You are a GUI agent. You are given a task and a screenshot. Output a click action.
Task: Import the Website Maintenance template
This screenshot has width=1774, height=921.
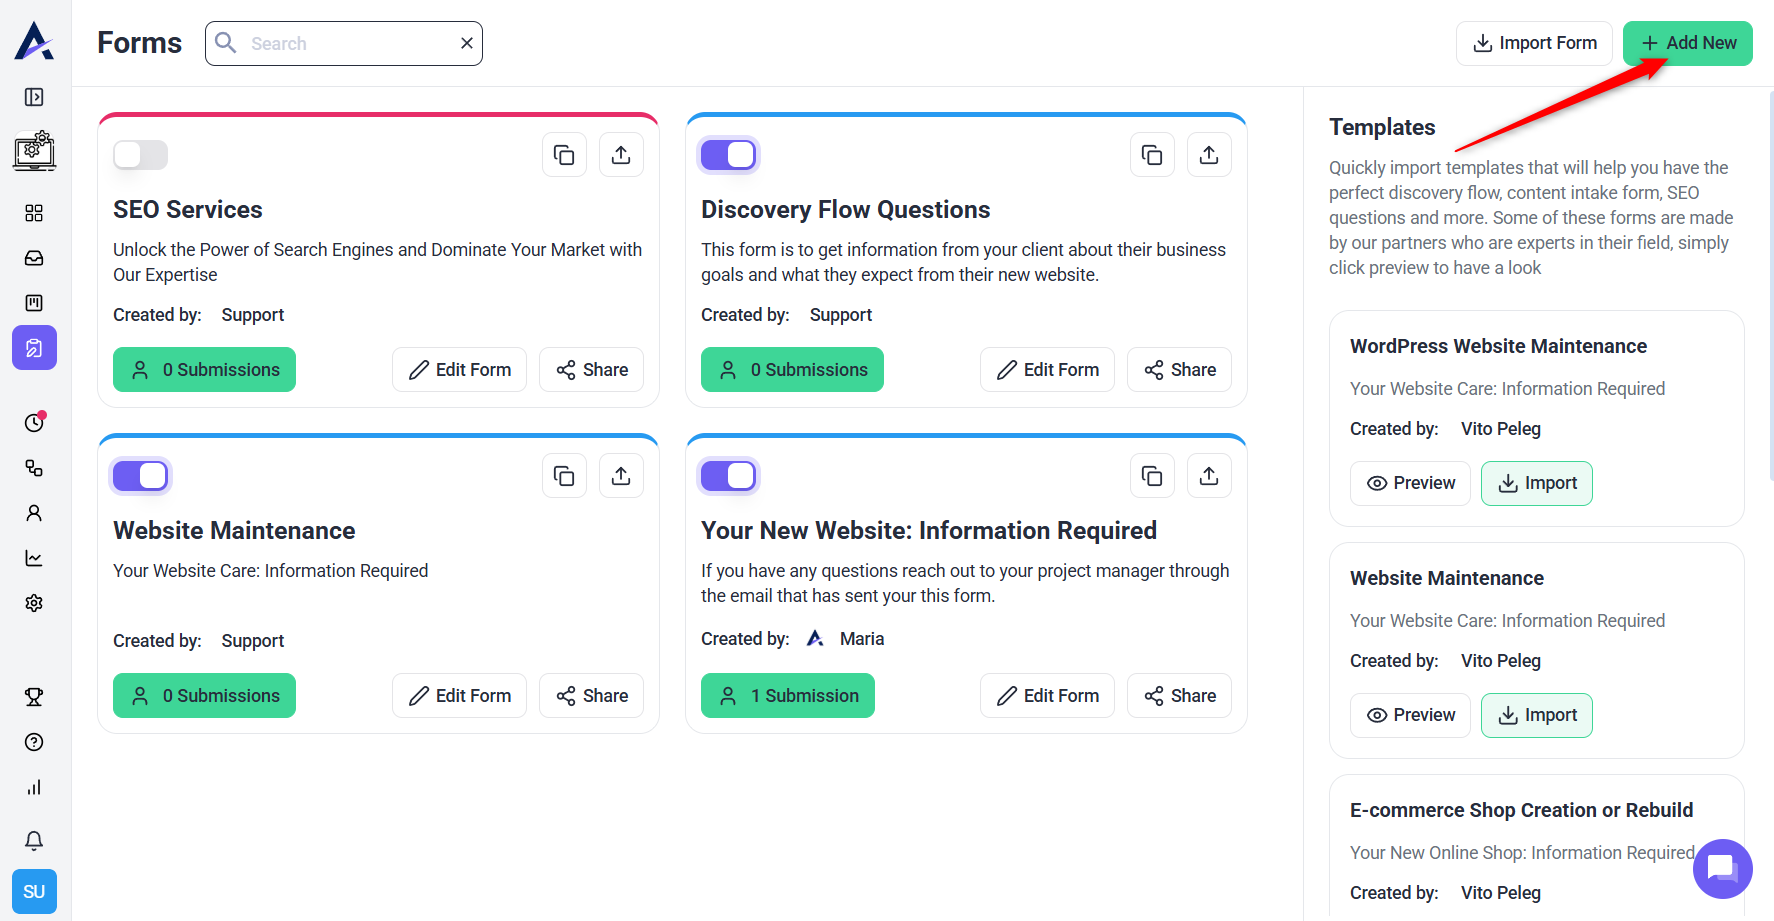1536,715
